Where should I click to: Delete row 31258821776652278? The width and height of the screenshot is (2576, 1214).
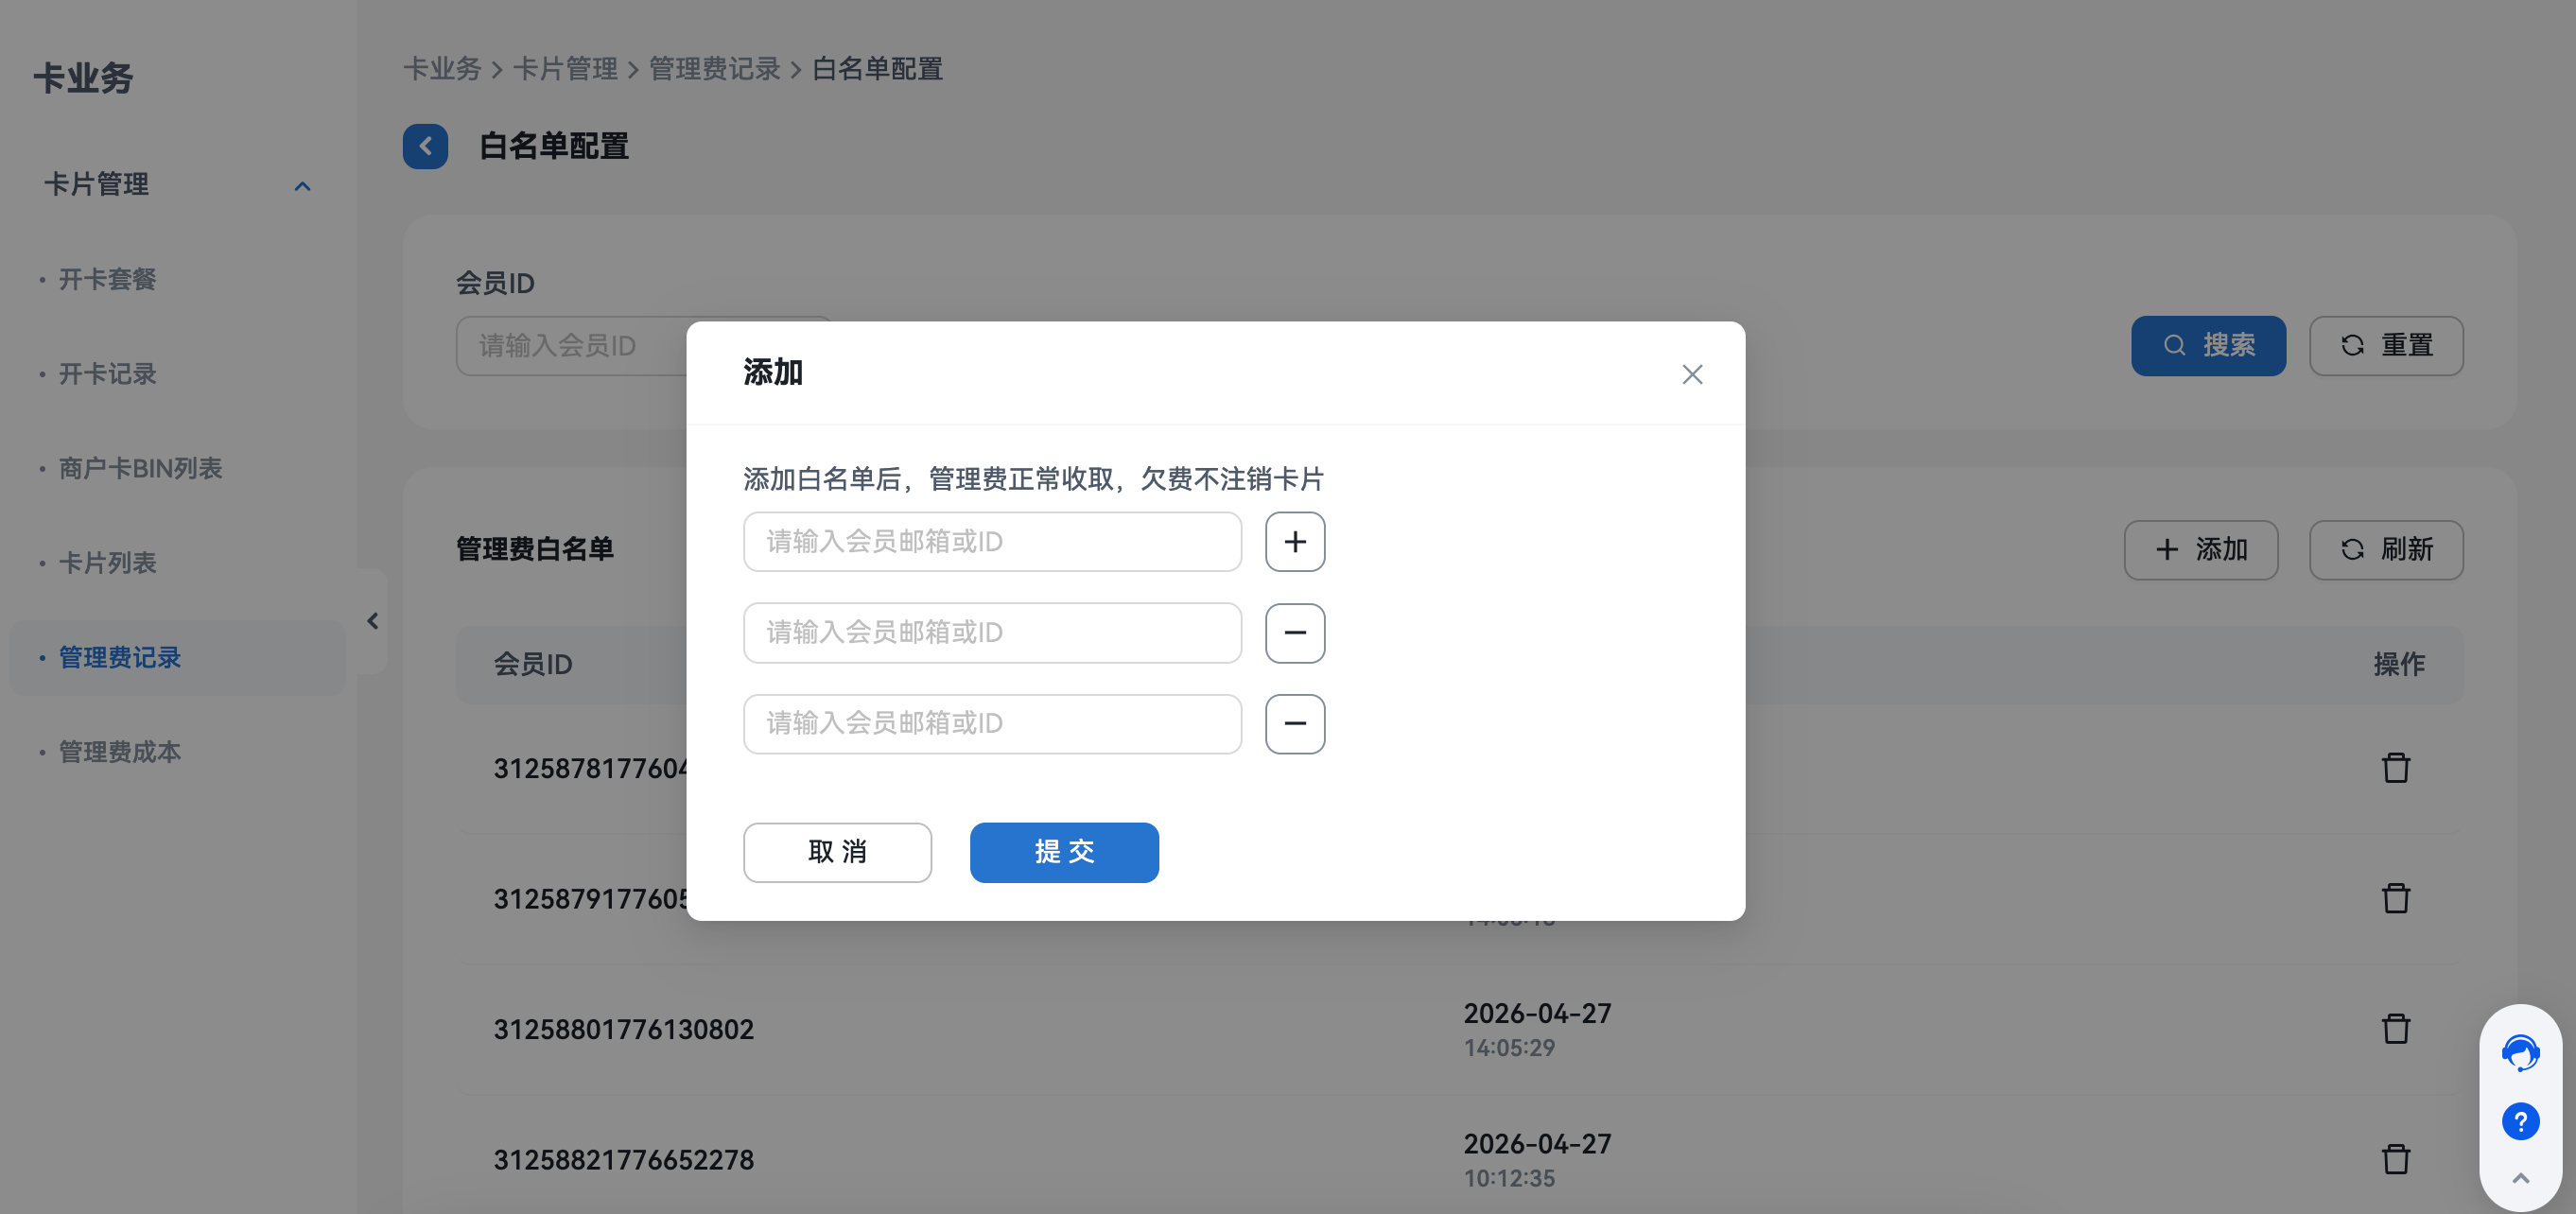click(2396, 1160)
